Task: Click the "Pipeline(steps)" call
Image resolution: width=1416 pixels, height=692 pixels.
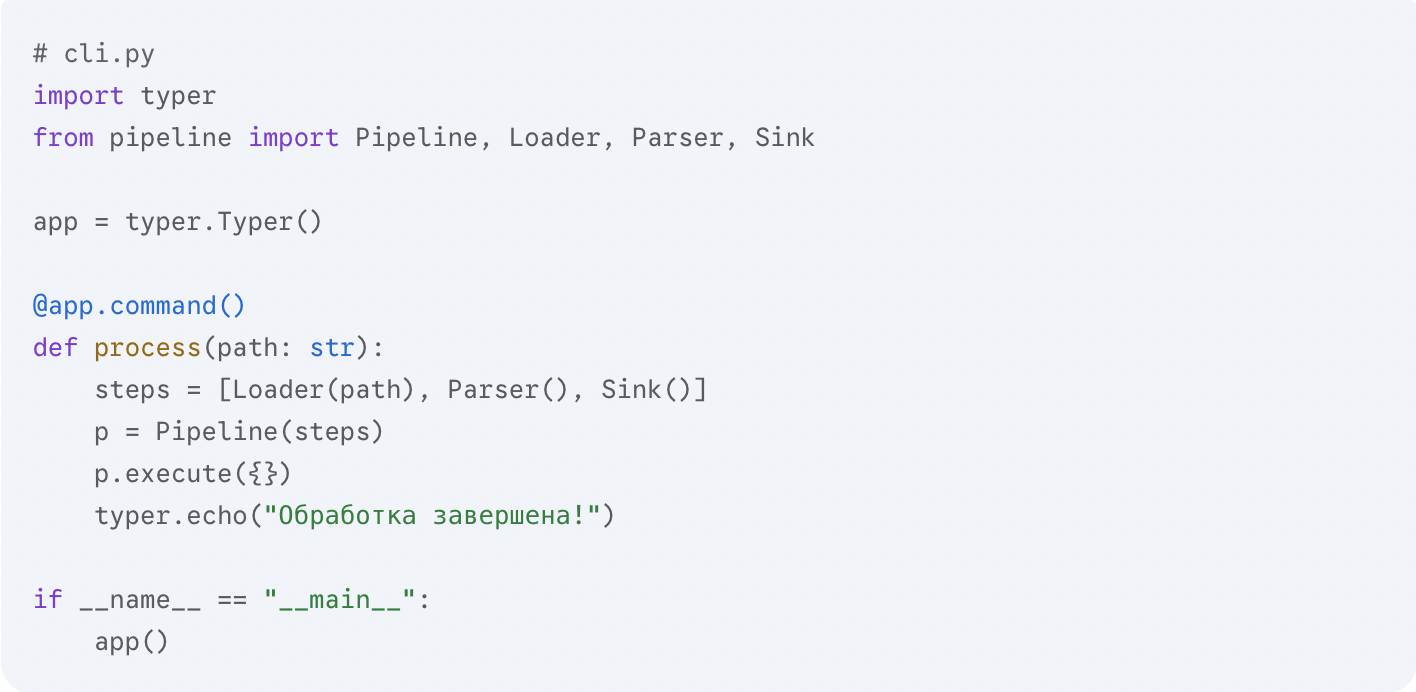Action: 269,432
